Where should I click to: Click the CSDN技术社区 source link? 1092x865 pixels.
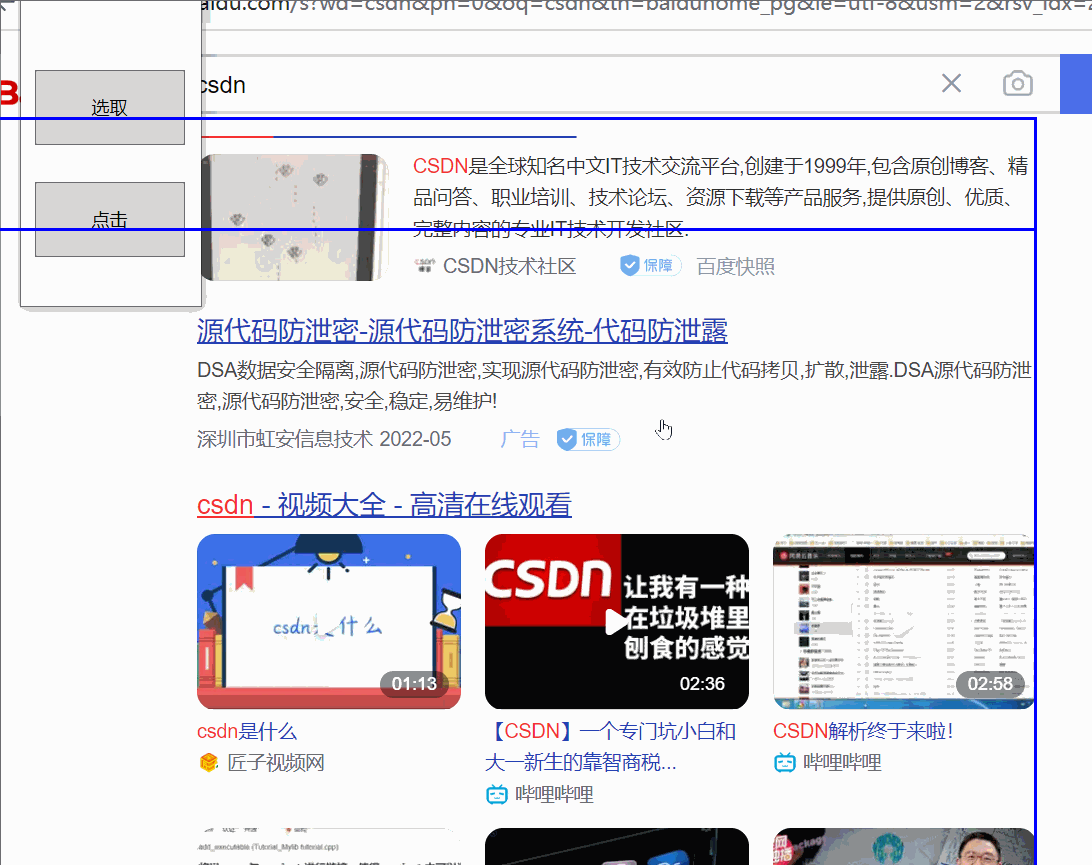click(x=509, y=266)
